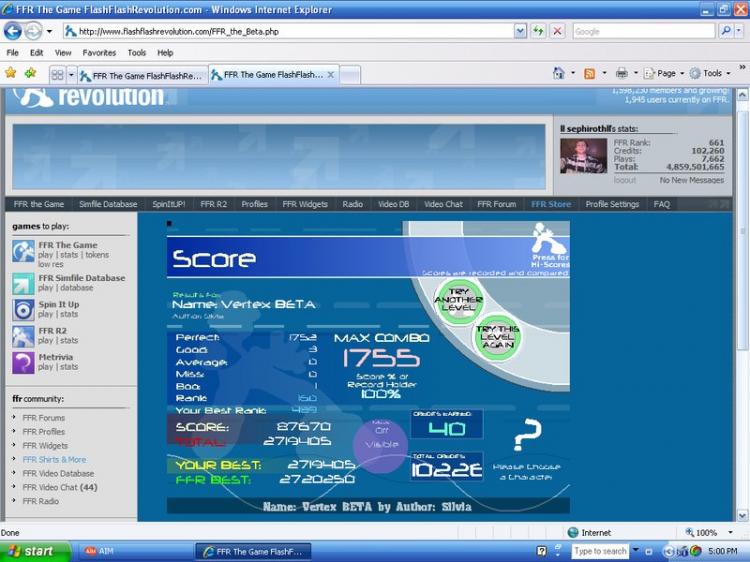
Task: Click the Google search input box
Action: click(x=644, y=31)
